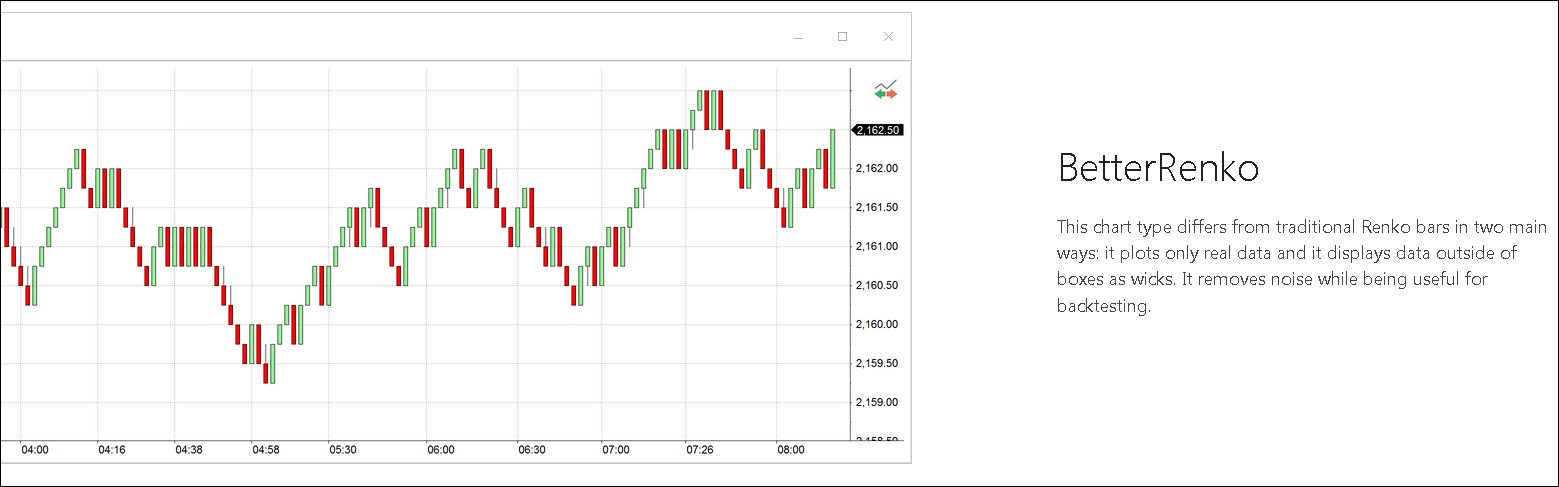Click the 2,159.00 price axis label
1559x487 pixels.
(x=877, y=402)
